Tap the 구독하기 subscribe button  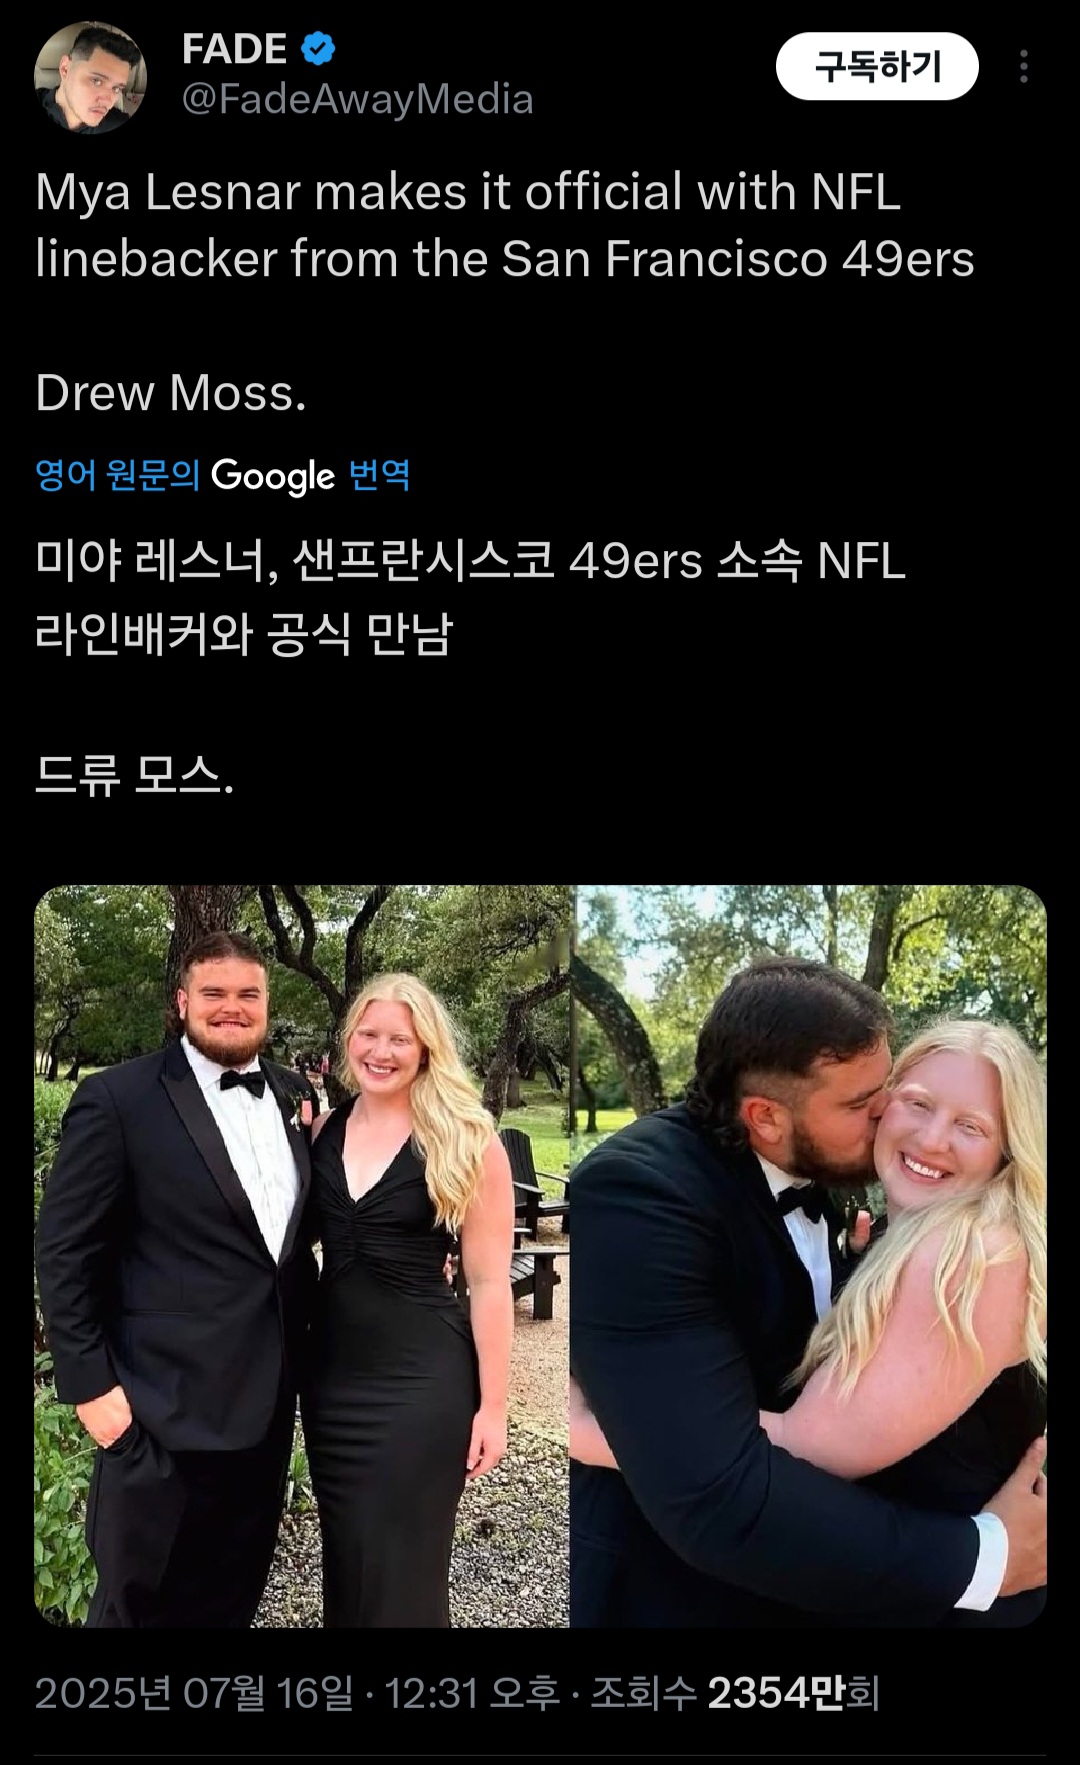pos(877,66)
